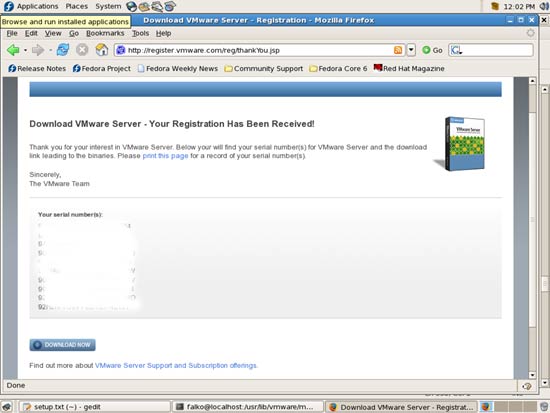550x413 pixels.
Task: Open the View menu
Action: [53, 33]
